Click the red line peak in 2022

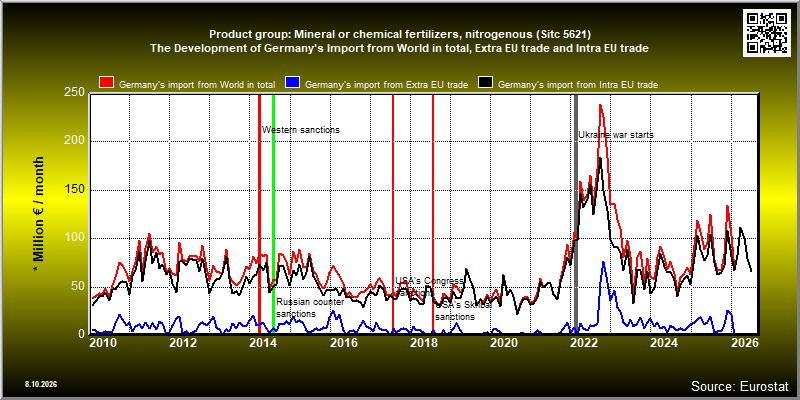coord(601,106)
